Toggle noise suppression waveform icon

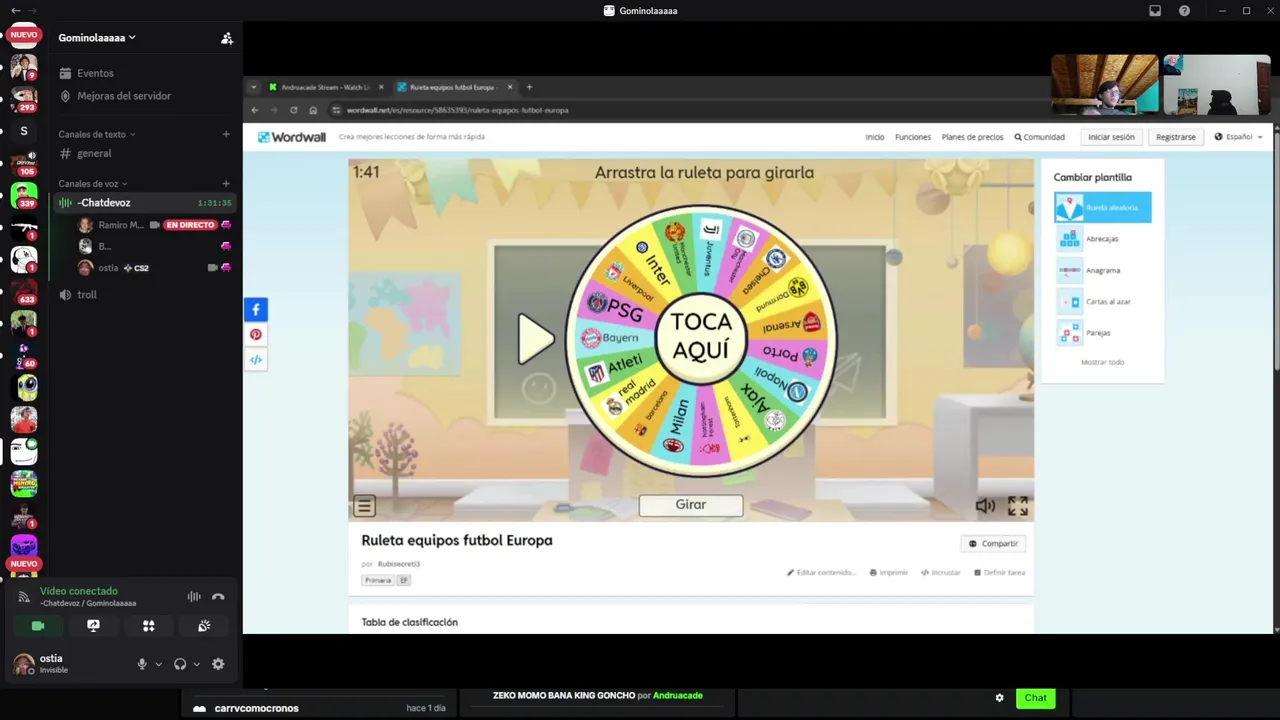[194, 597]
